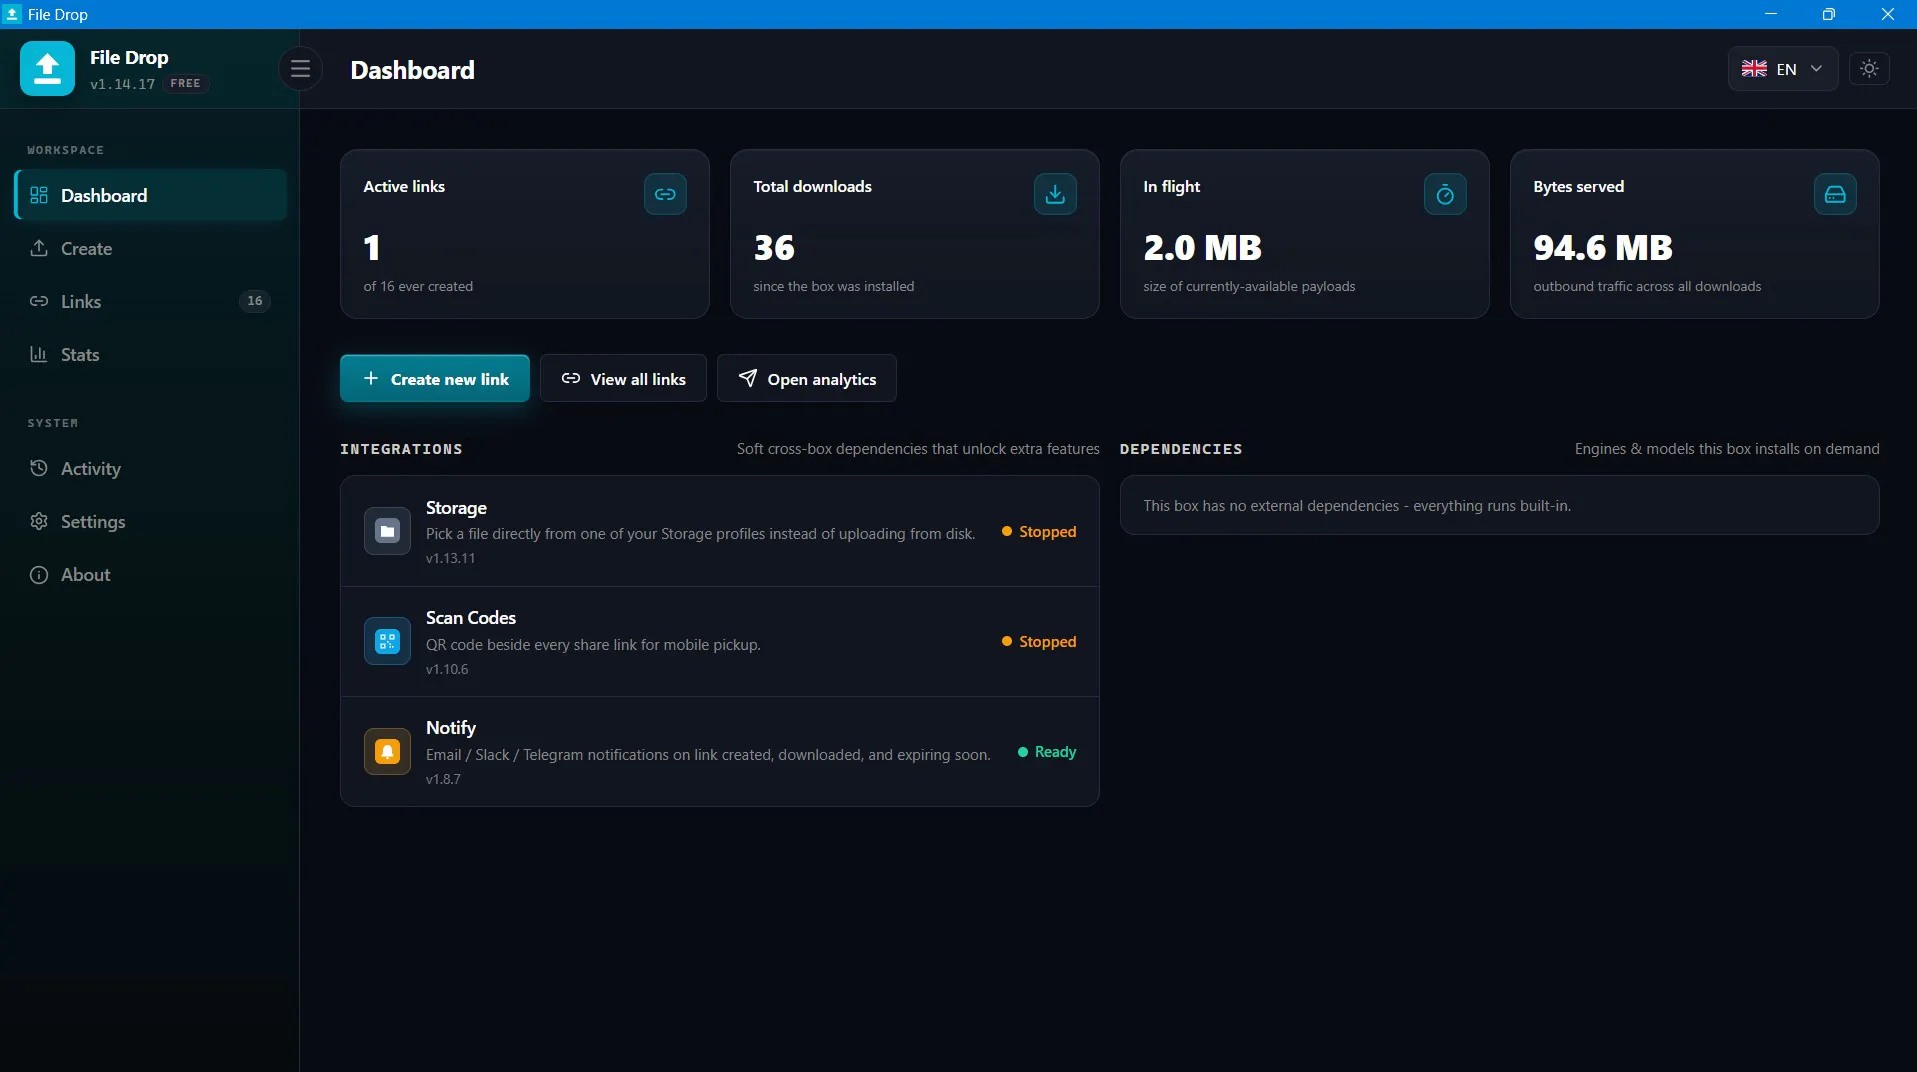This screenshot has height=1072, width=1917.
Task: Click the View all links button
Action: (623, 378)
